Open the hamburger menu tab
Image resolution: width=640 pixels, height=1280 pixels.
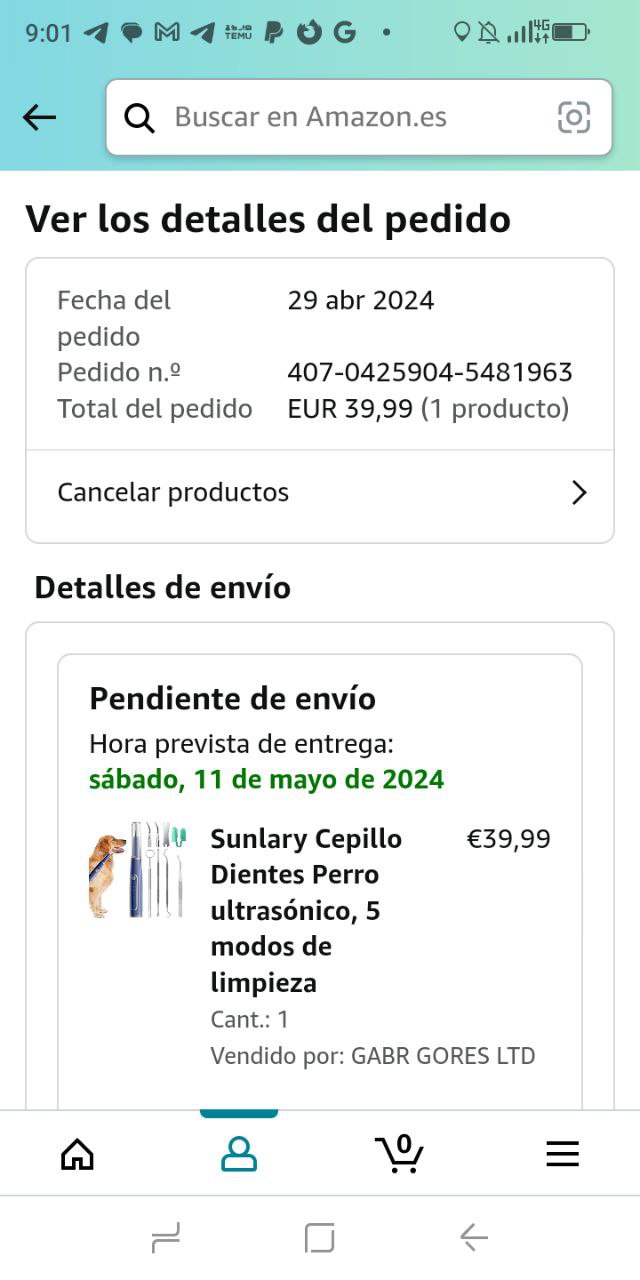tap(562, 1155)
